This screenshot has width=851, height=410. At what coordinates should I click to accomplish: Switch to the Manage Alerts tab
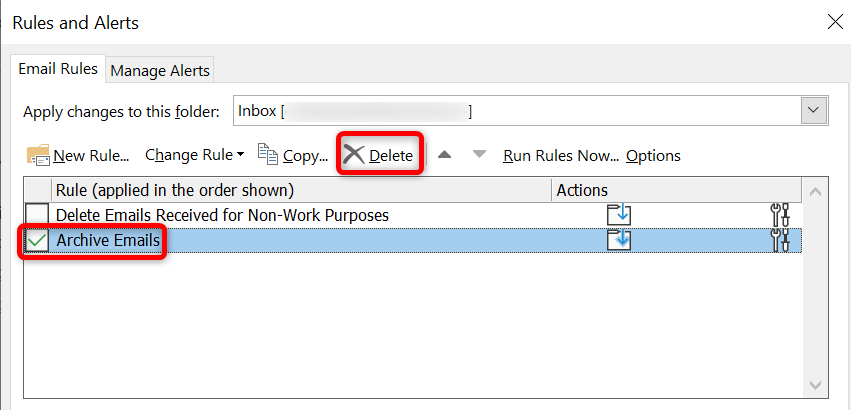click(160, 71)
